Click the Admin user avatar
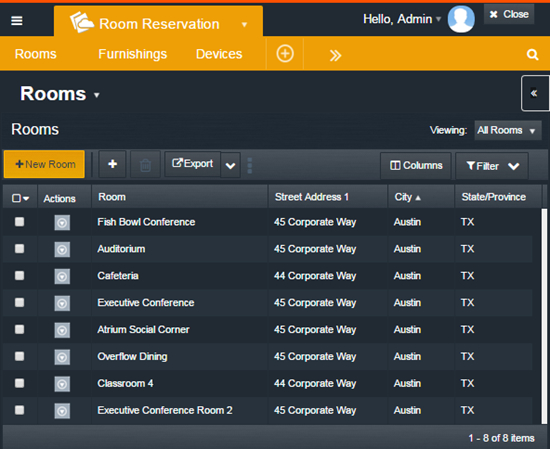 tap(461, 19)
